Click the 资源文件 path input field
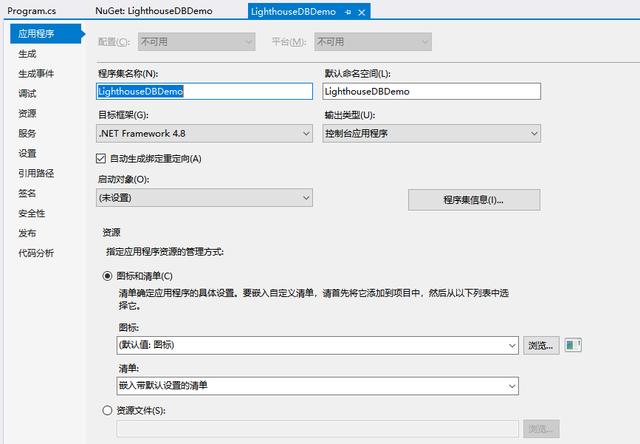This screenshot has height=444, width=640. pos(318,429)
